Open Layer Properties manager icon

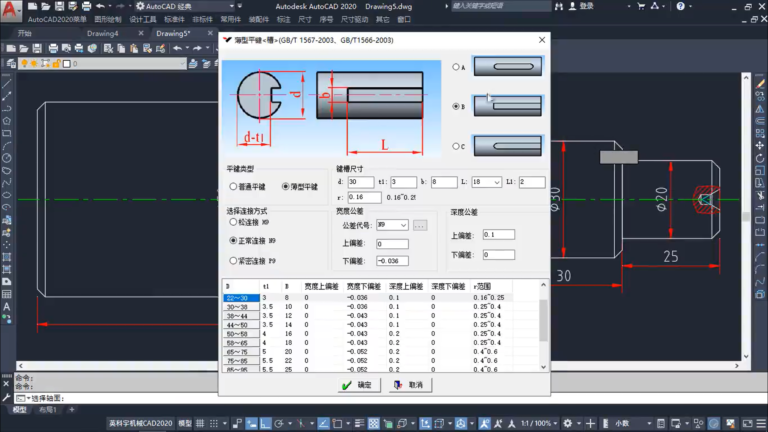coord(10,63)
